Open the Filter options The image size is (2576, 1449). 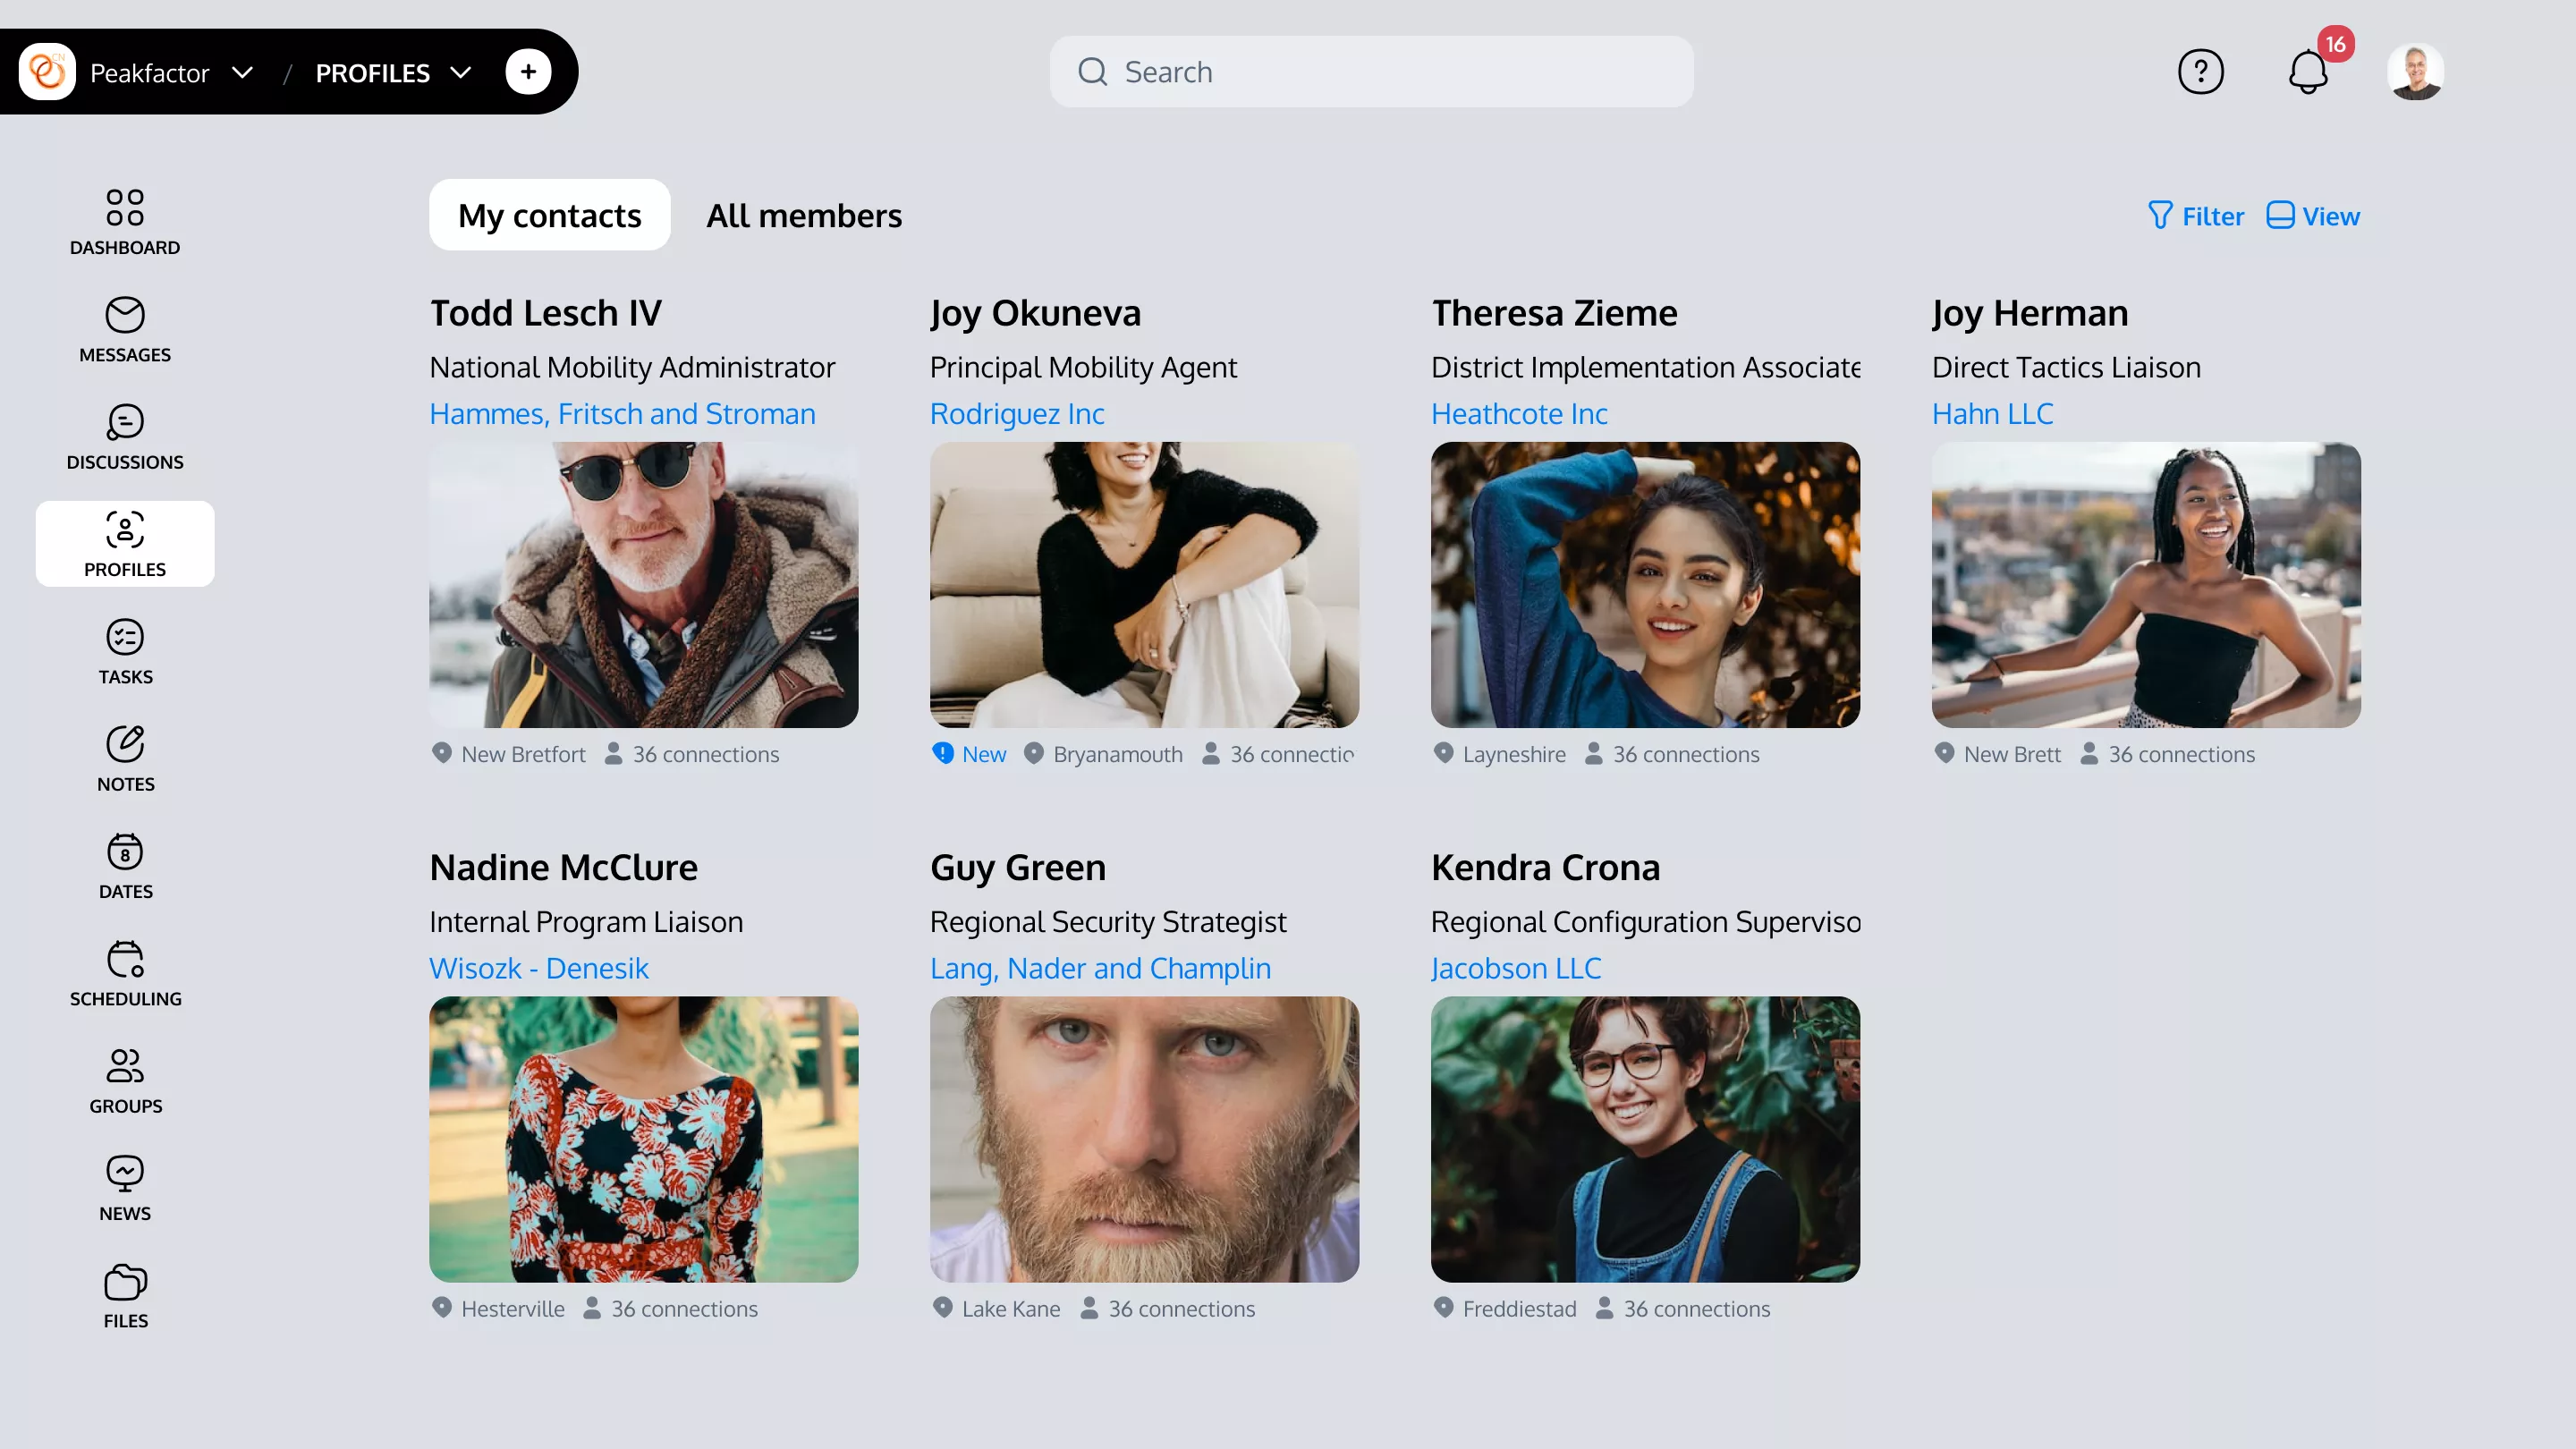click(x=2196, y=215)
